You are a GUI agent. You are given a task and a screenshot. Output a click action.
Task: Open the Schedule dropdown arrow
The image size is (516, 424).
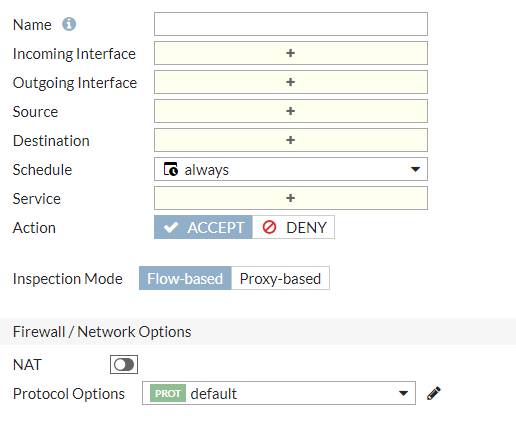click(415, 169)
